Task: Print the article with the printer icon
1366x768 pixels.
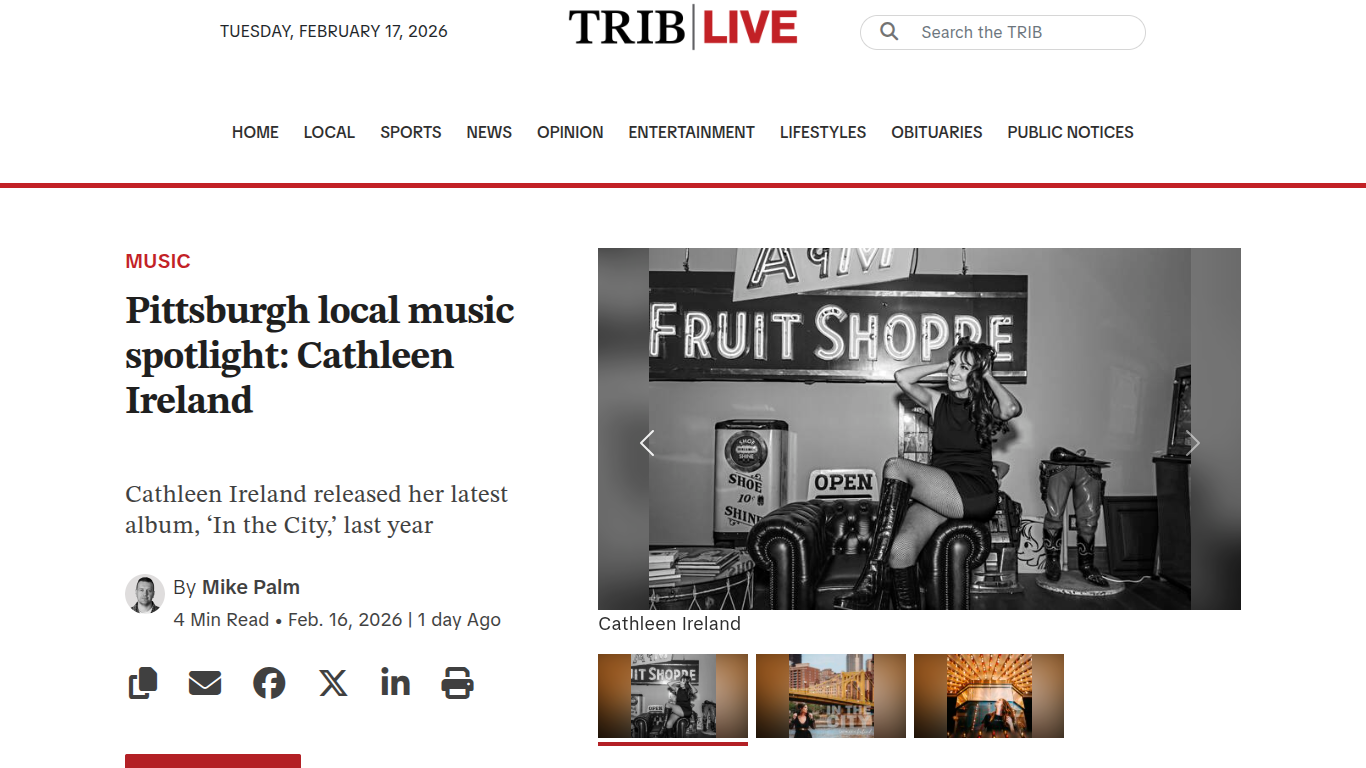Action: (457, 683)
